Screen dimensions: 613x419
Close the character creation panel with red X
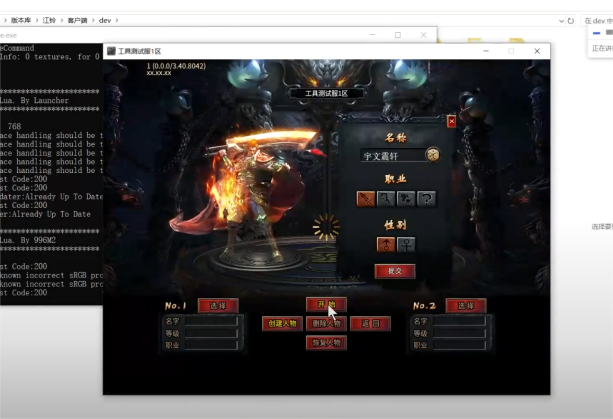pos(451,121)
